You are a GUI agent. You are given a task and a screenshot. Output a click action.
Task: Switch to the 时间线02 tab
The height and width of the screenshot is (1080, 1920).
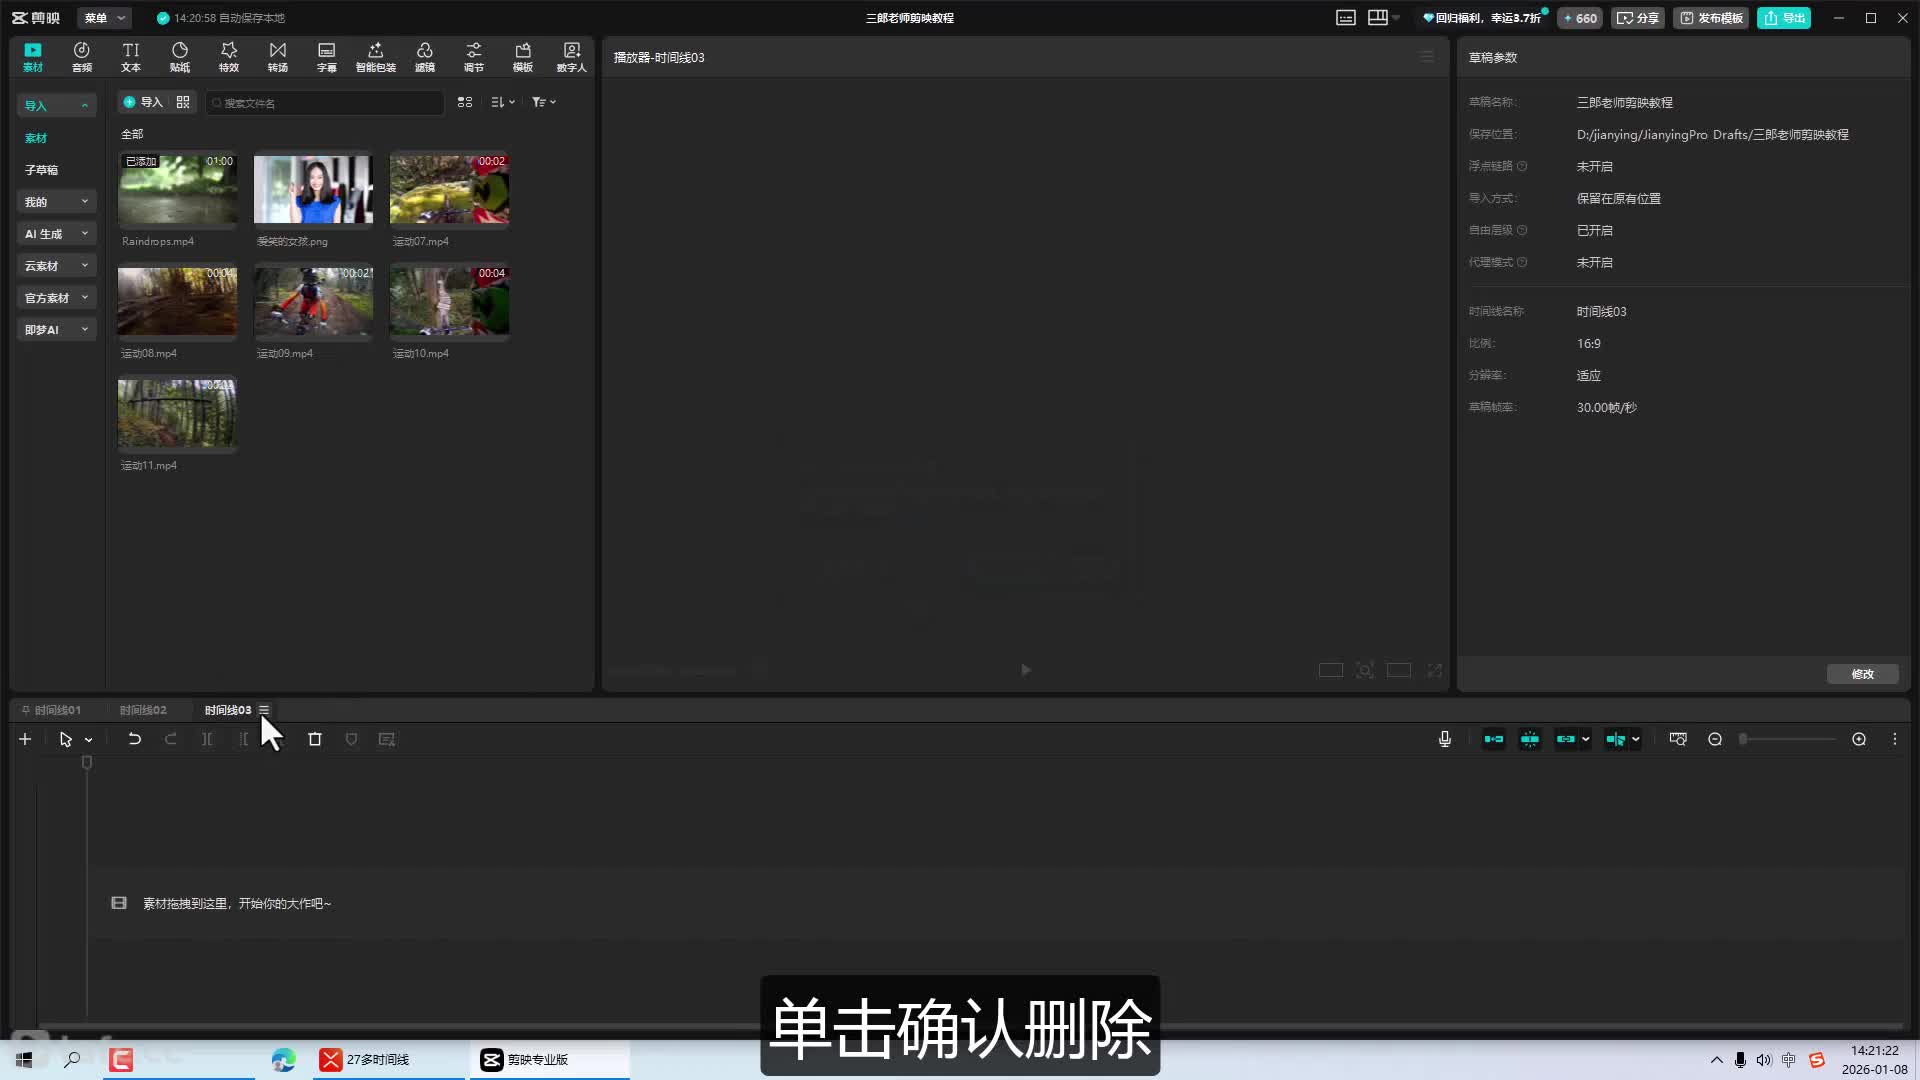143,710
